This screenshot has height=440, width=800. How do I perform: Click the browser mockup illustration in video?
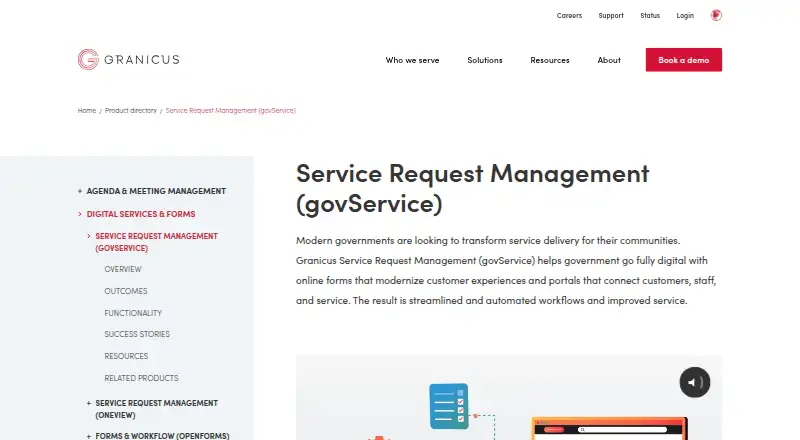610,428
